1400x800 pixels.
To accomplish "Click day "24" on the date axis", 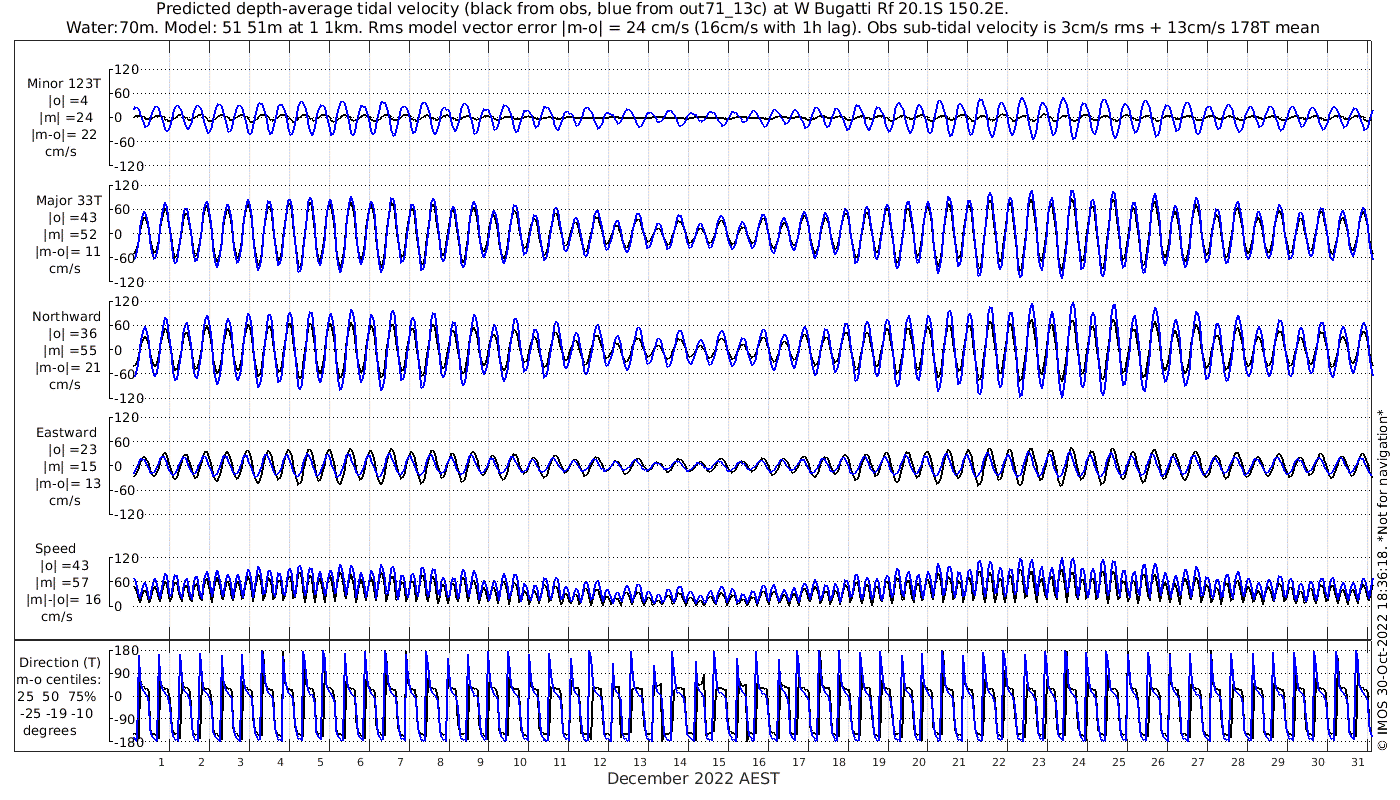I will coord(1078,762).
